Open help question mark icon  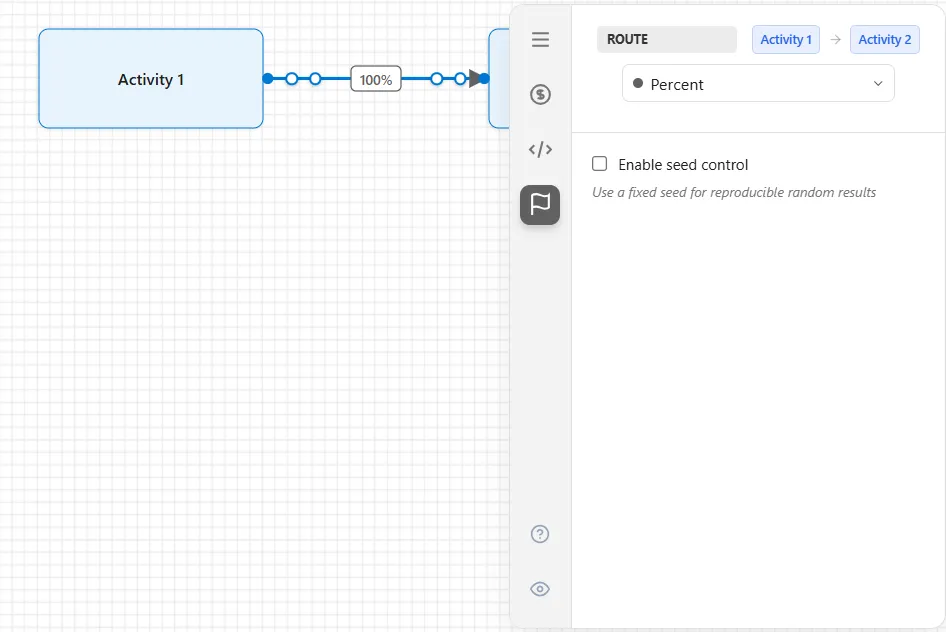point(540,534)
